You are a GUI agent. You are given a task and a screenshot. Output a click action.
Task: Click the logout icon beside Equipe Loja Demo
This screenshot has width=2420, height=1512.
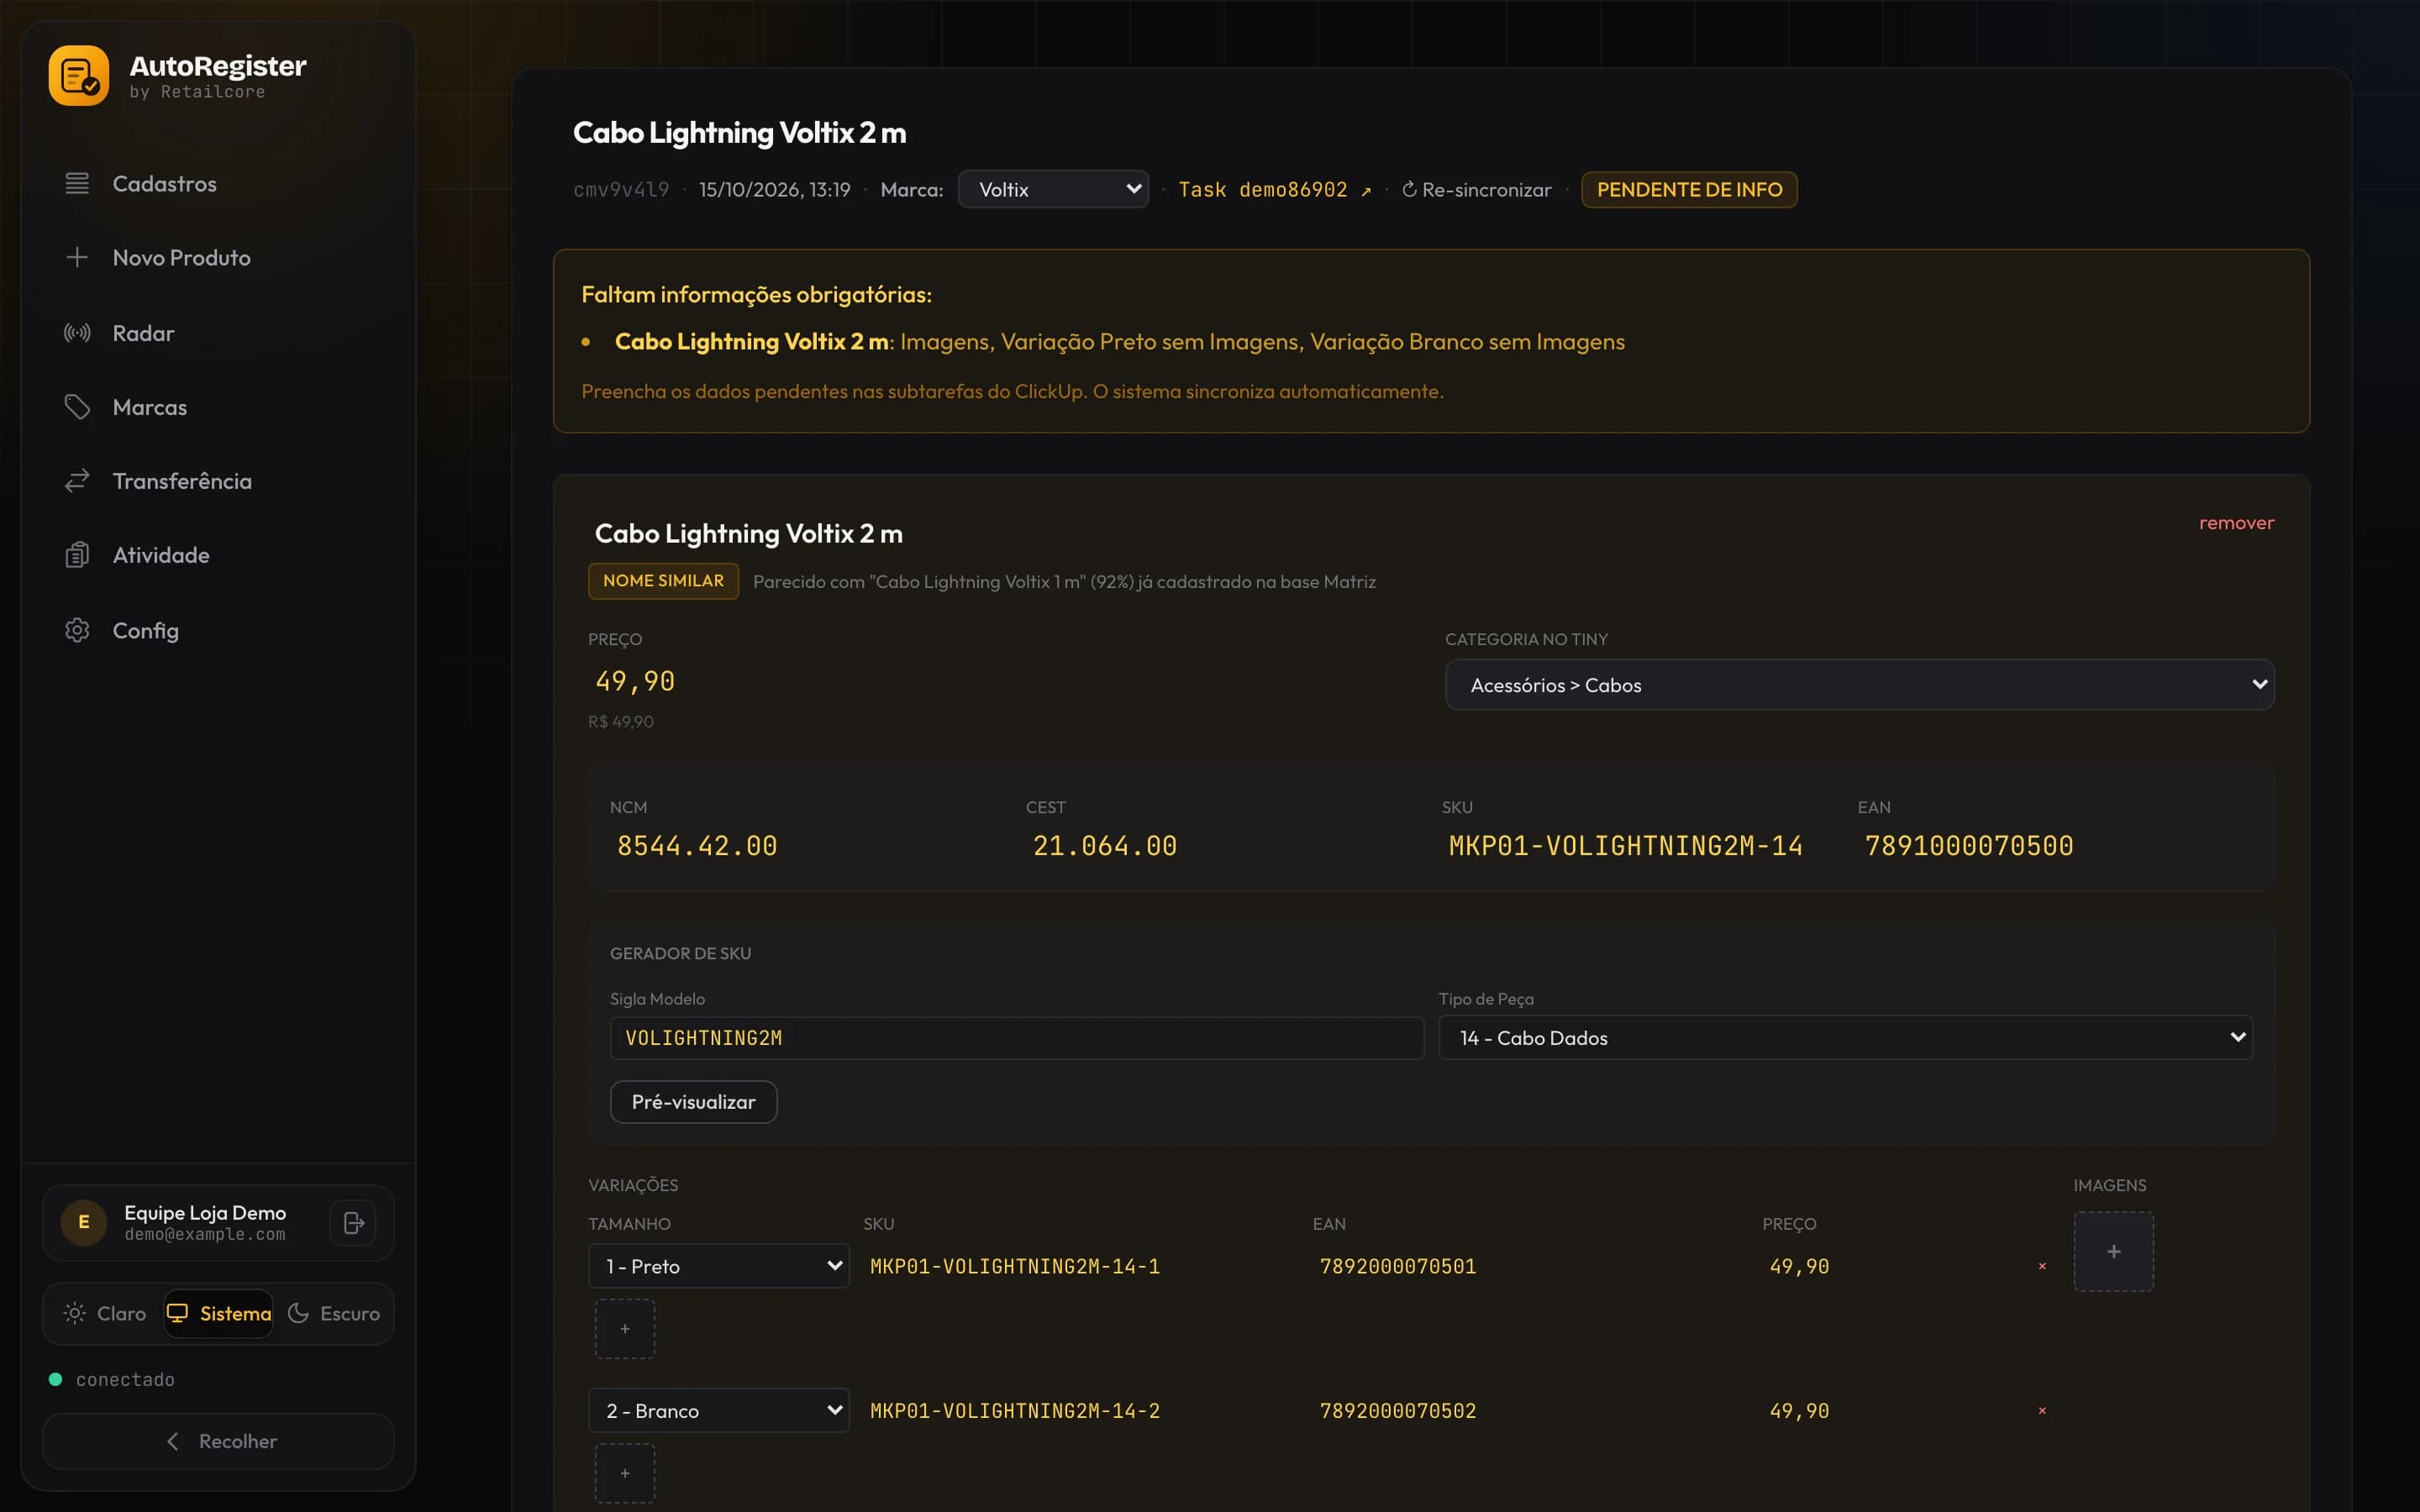[x=353, y=1223]
